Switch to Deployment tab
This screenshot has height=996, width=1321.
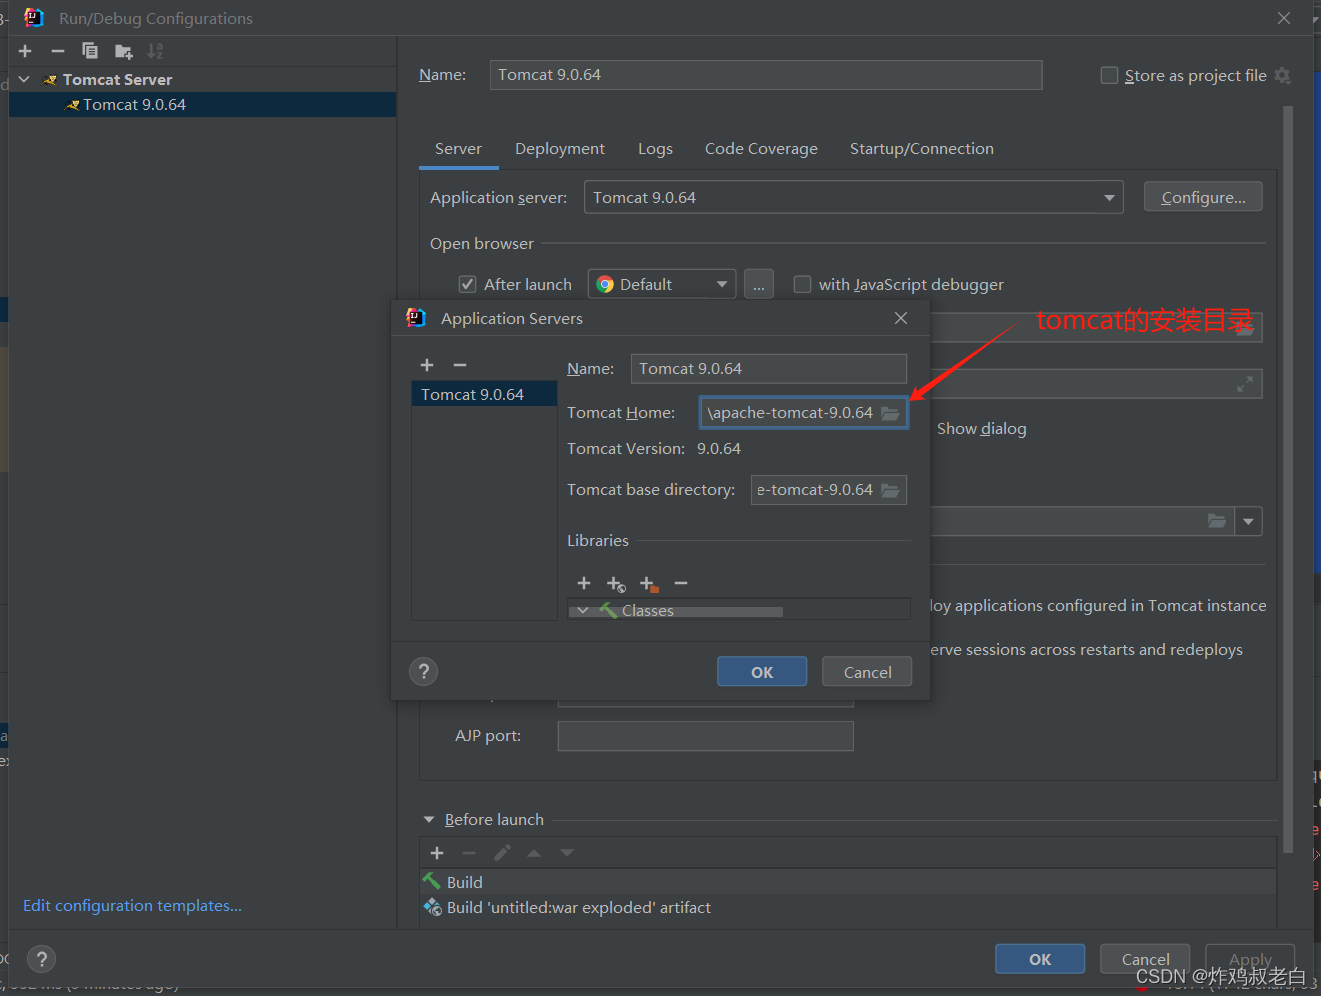click(x=560, y=149)
